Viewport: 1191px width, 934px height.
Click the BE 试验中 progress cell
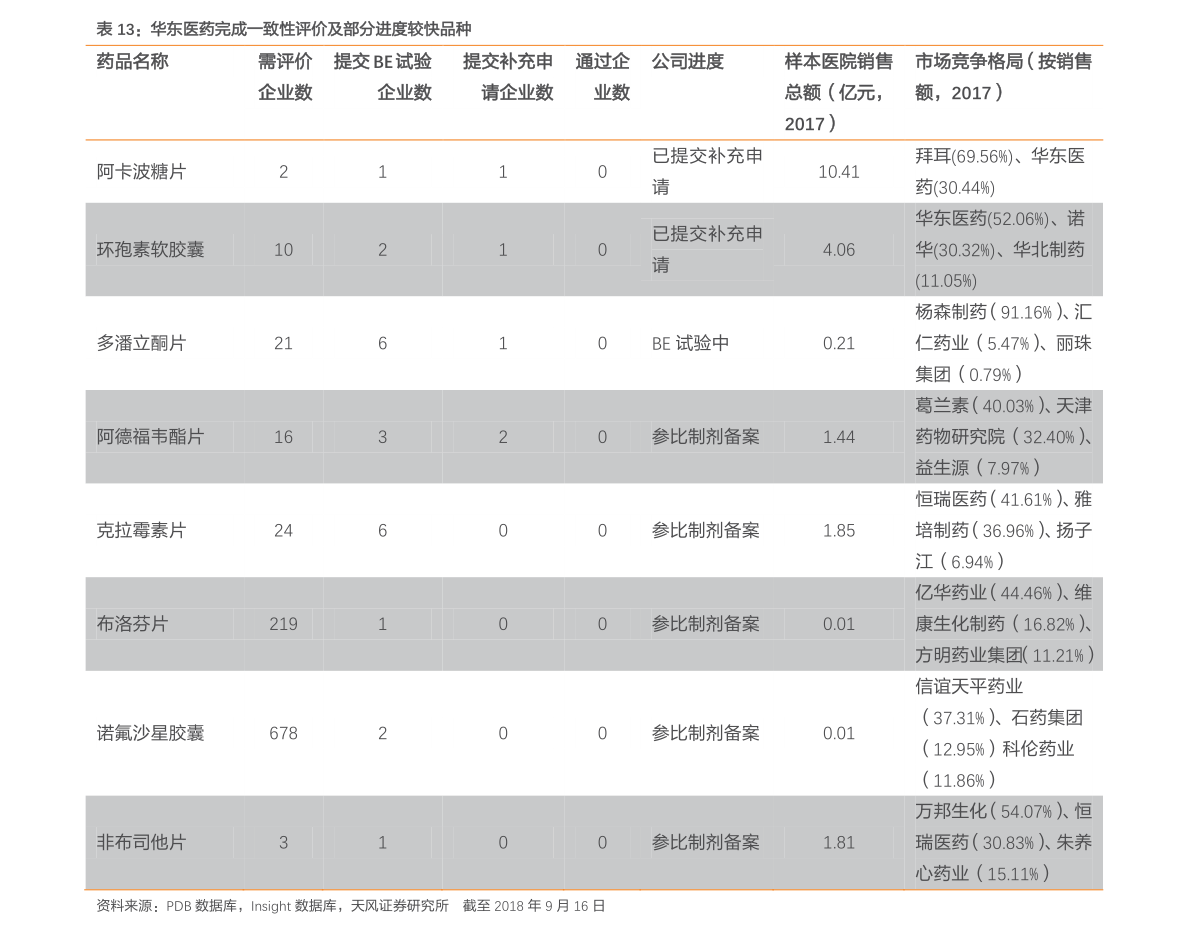click(690, 343)
